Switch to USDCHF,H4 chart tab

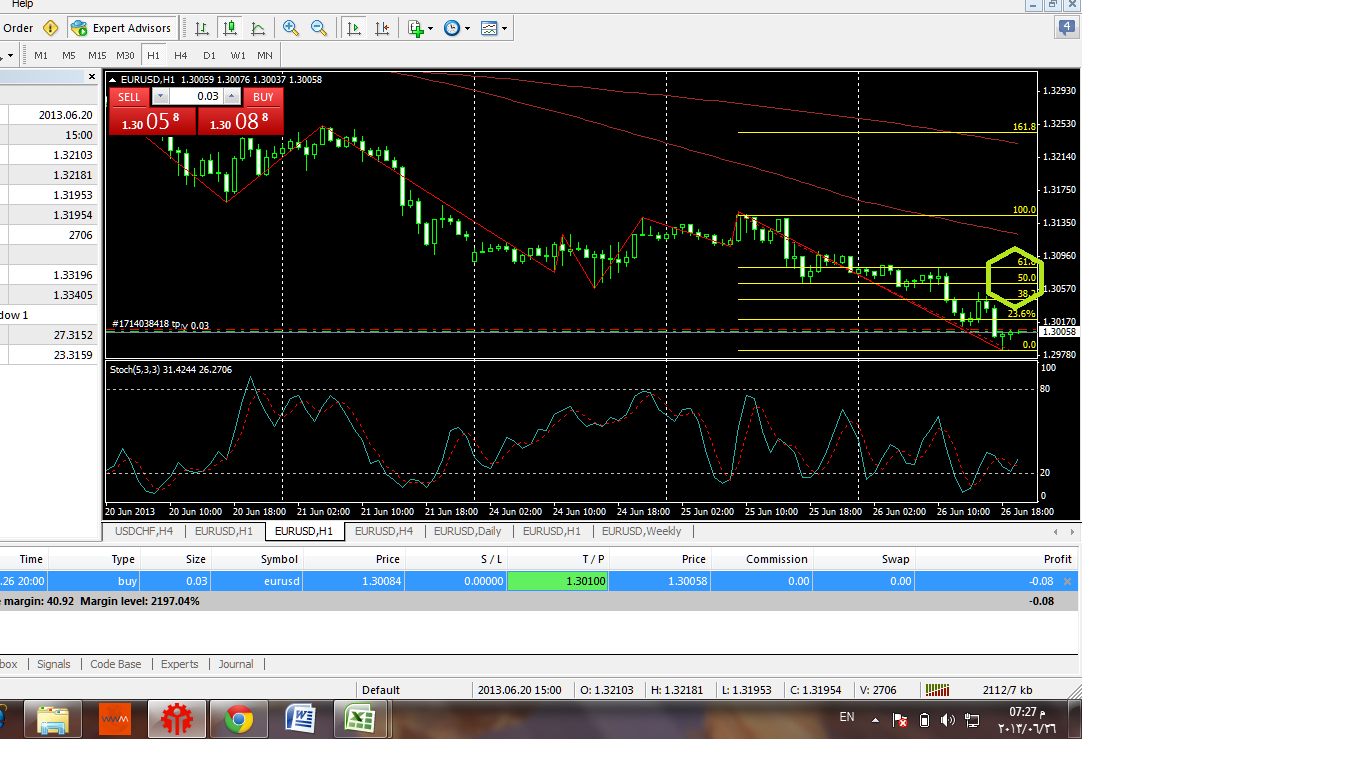pyautogui.click(x=144, y=531)
